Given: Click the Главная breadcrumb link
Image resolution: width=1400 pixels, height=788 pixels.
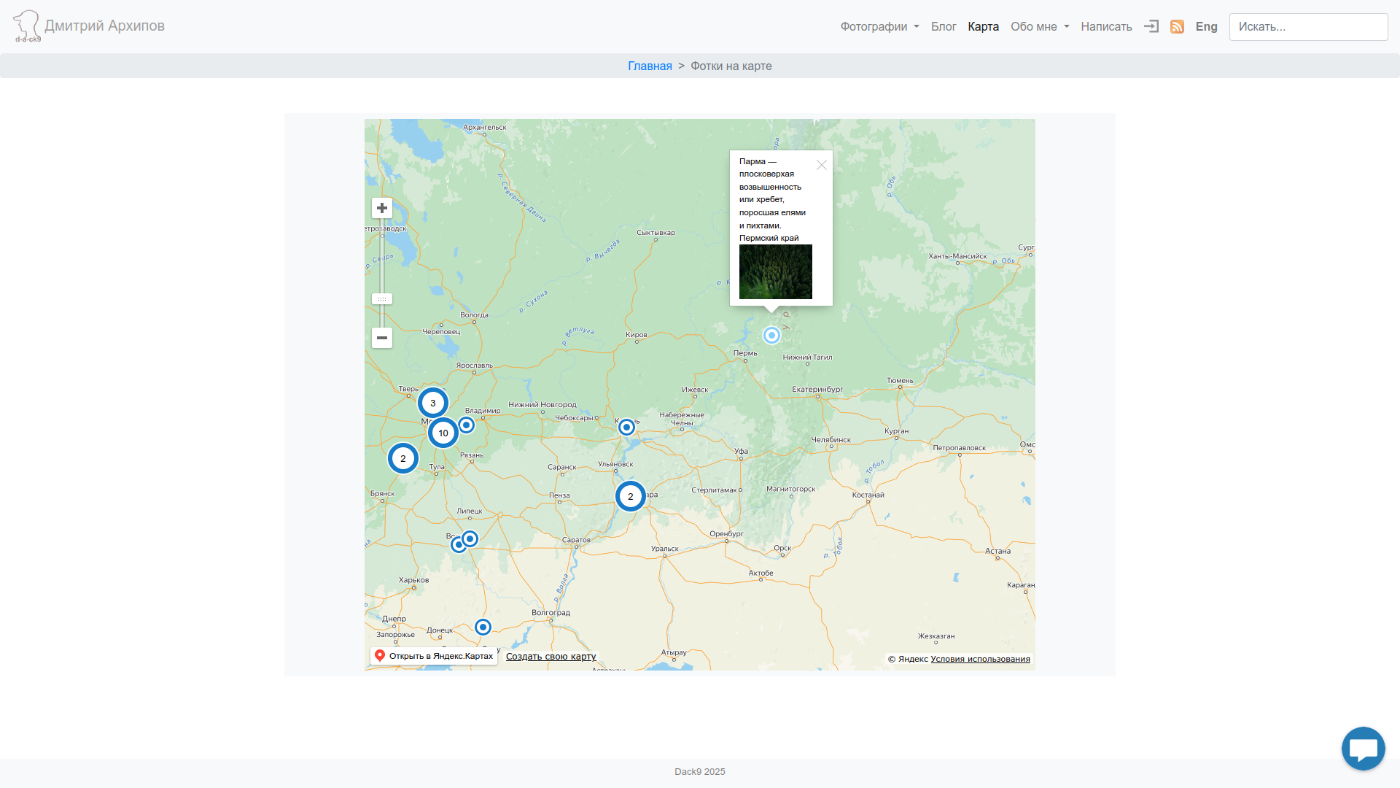Looking at the screenshot, I should (650, 66).
